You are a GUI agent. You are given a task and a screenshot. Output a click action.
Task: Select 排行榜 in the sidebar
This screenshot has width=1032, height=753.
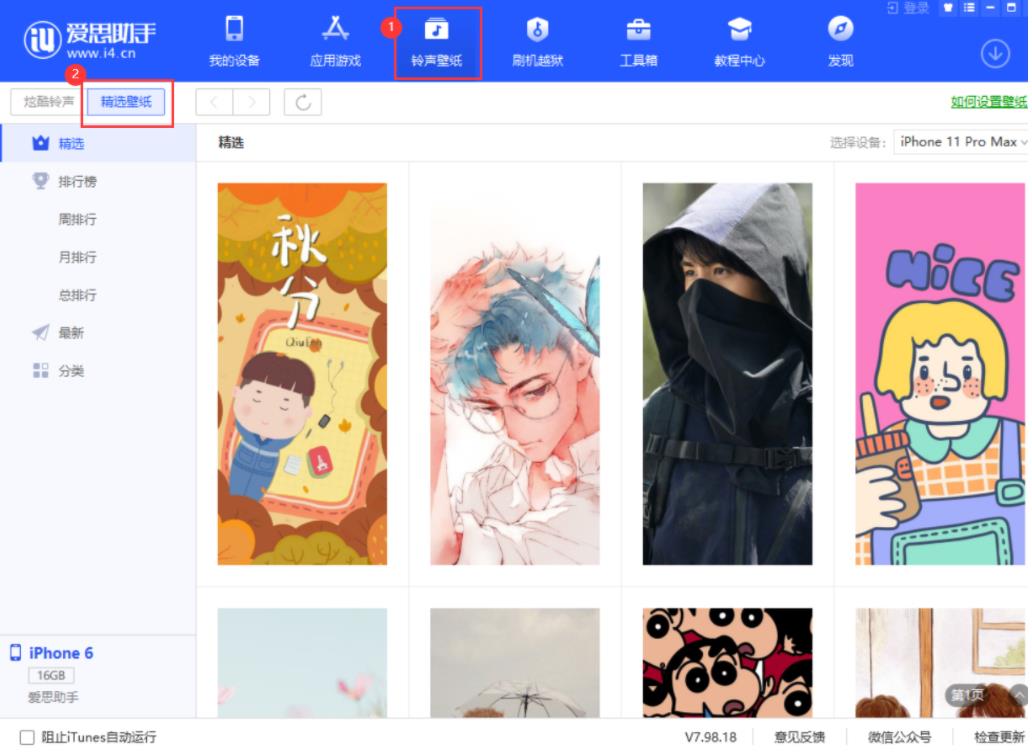coord(77,182)
